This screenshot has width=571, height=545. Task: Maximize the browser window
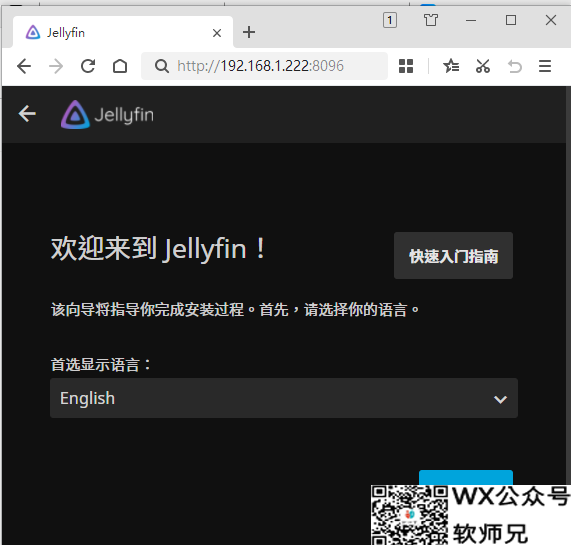(x=511, y=20)
